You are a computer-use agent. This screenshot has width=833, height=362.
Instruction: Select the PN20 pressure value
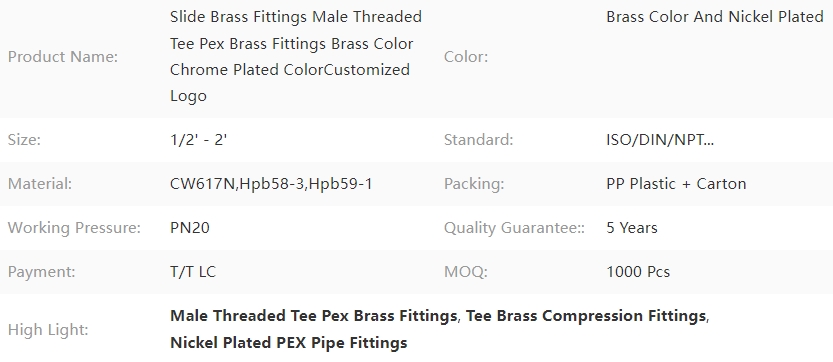click(x=190, y=228)
